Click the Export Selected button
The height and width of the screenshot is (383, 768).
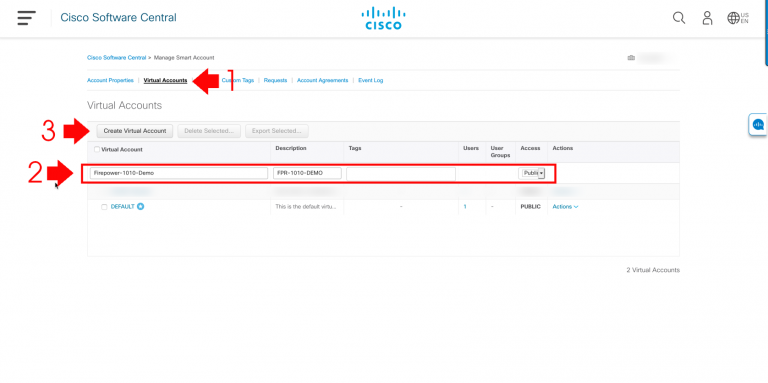click(277, 131)
